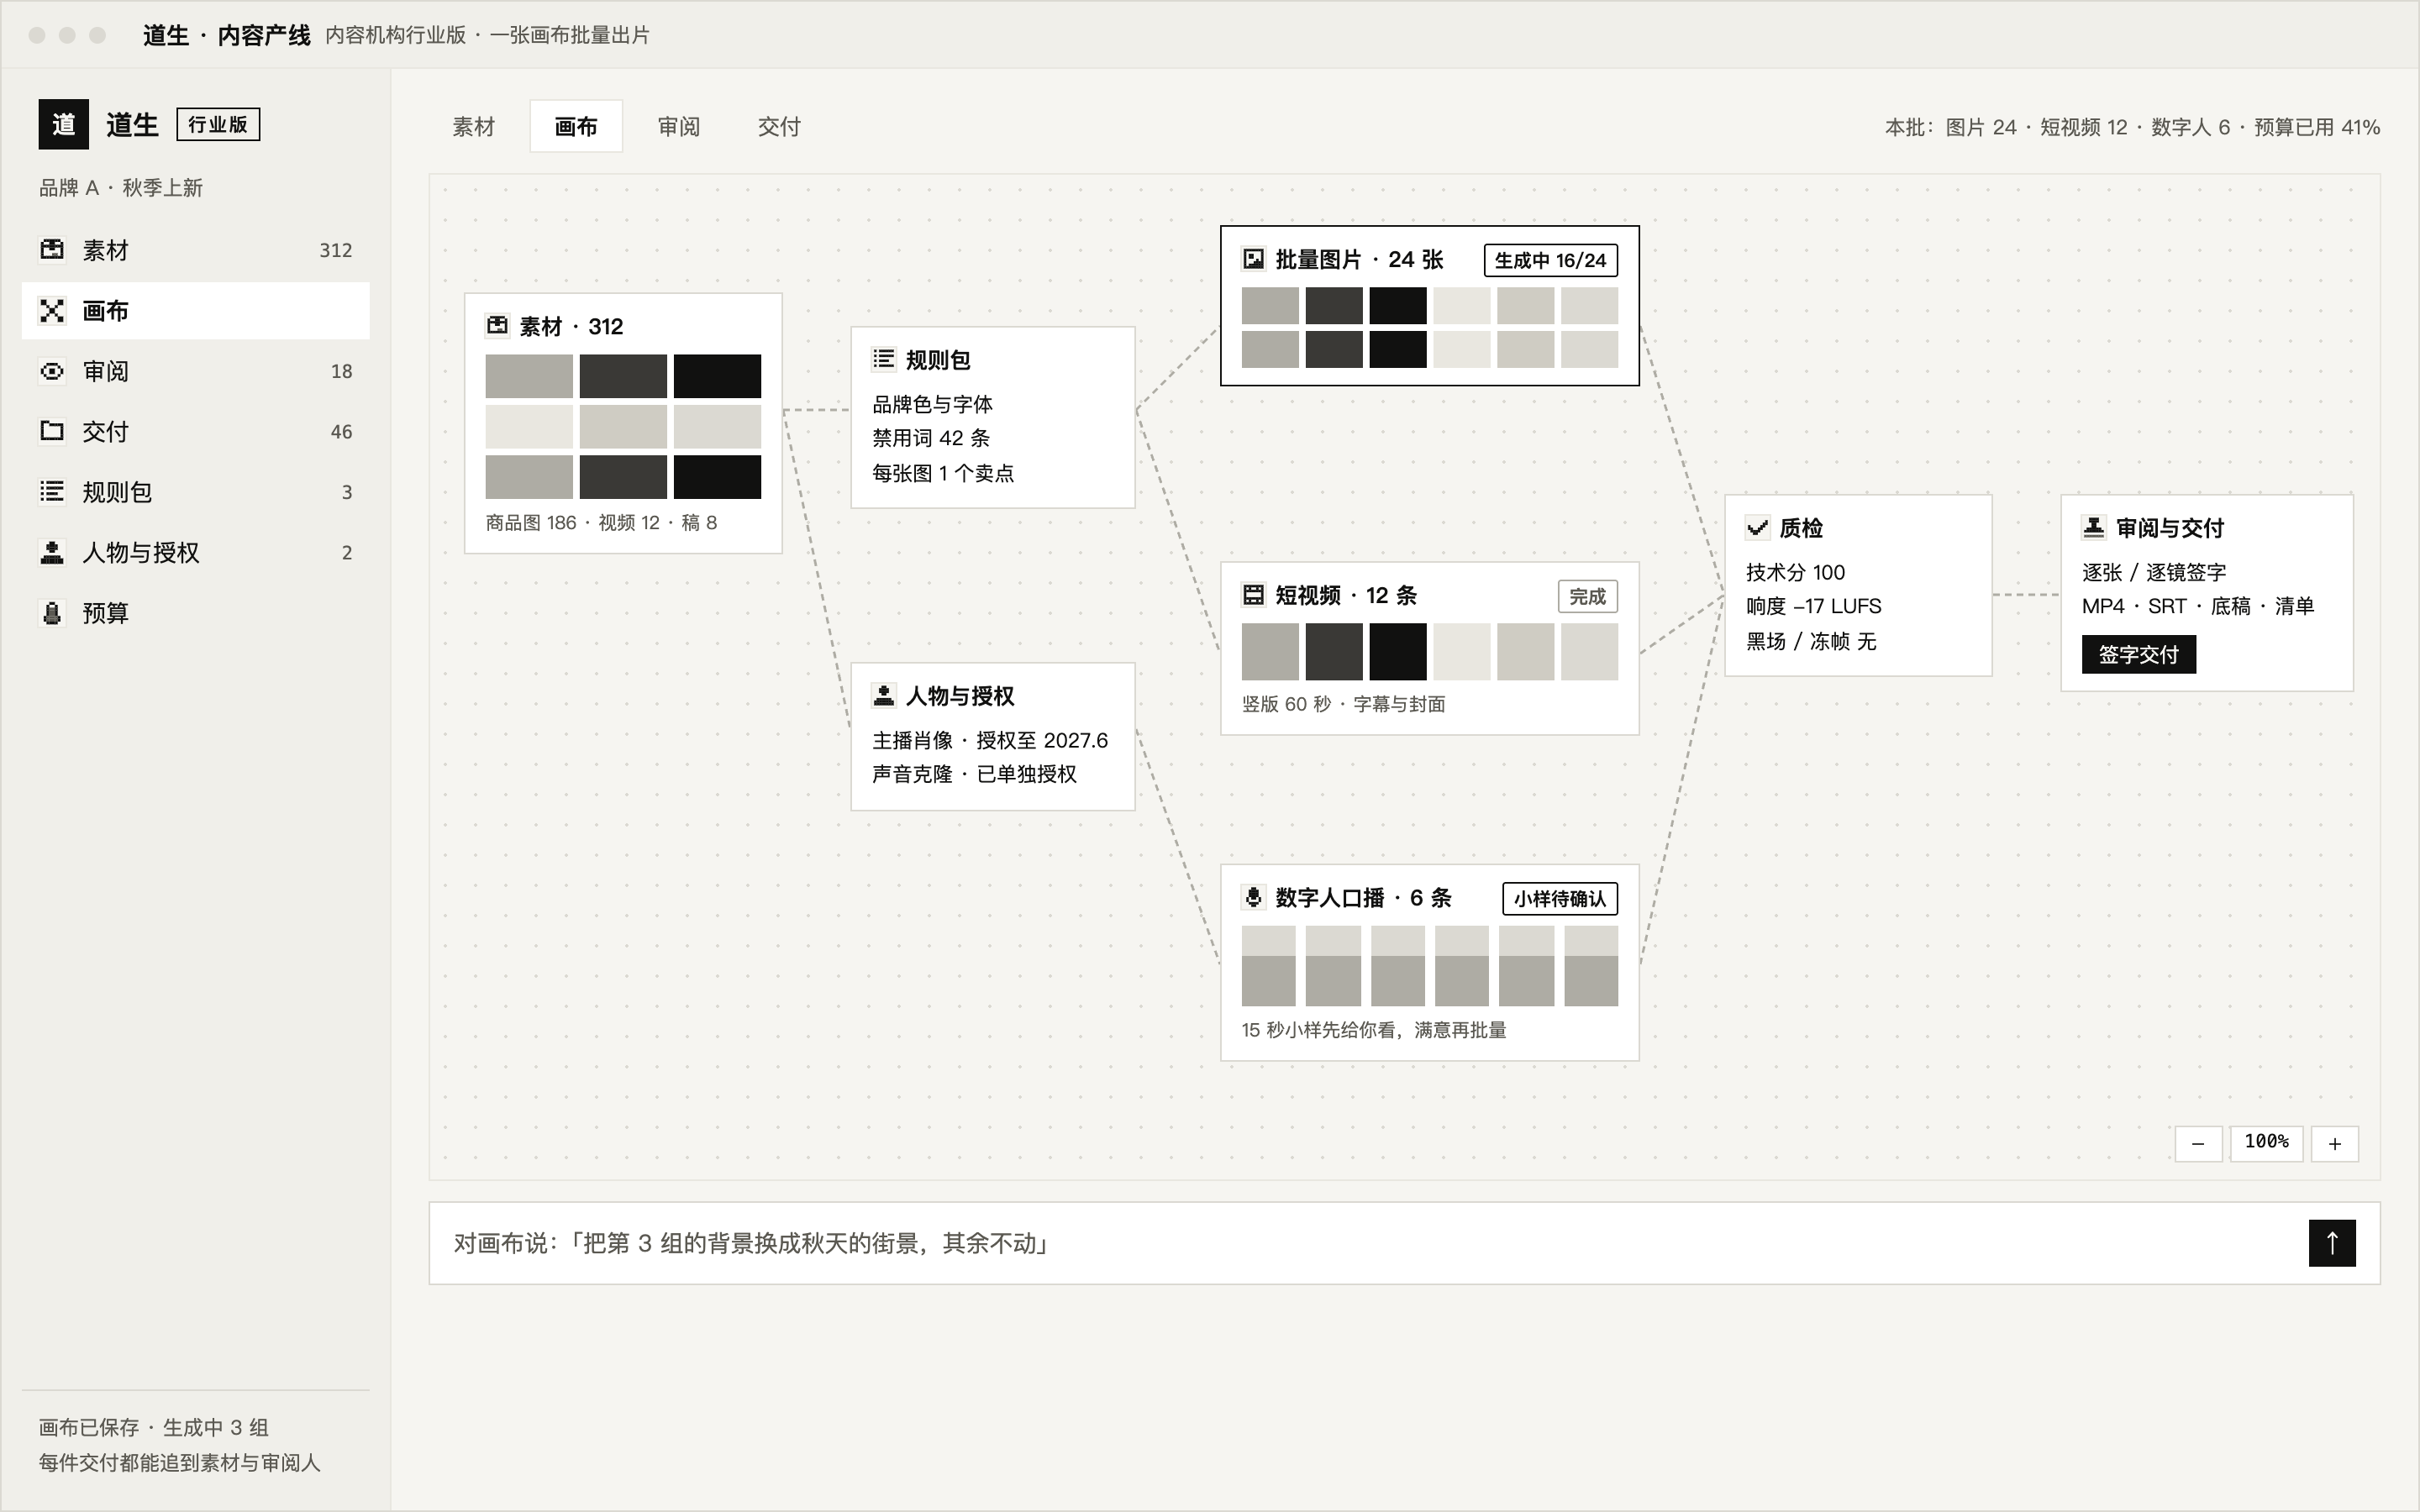Click the person icon on 人物与授权 node
Image resolution: width=2420 pixels, height=1512 pixels.
tap(884, 694)
